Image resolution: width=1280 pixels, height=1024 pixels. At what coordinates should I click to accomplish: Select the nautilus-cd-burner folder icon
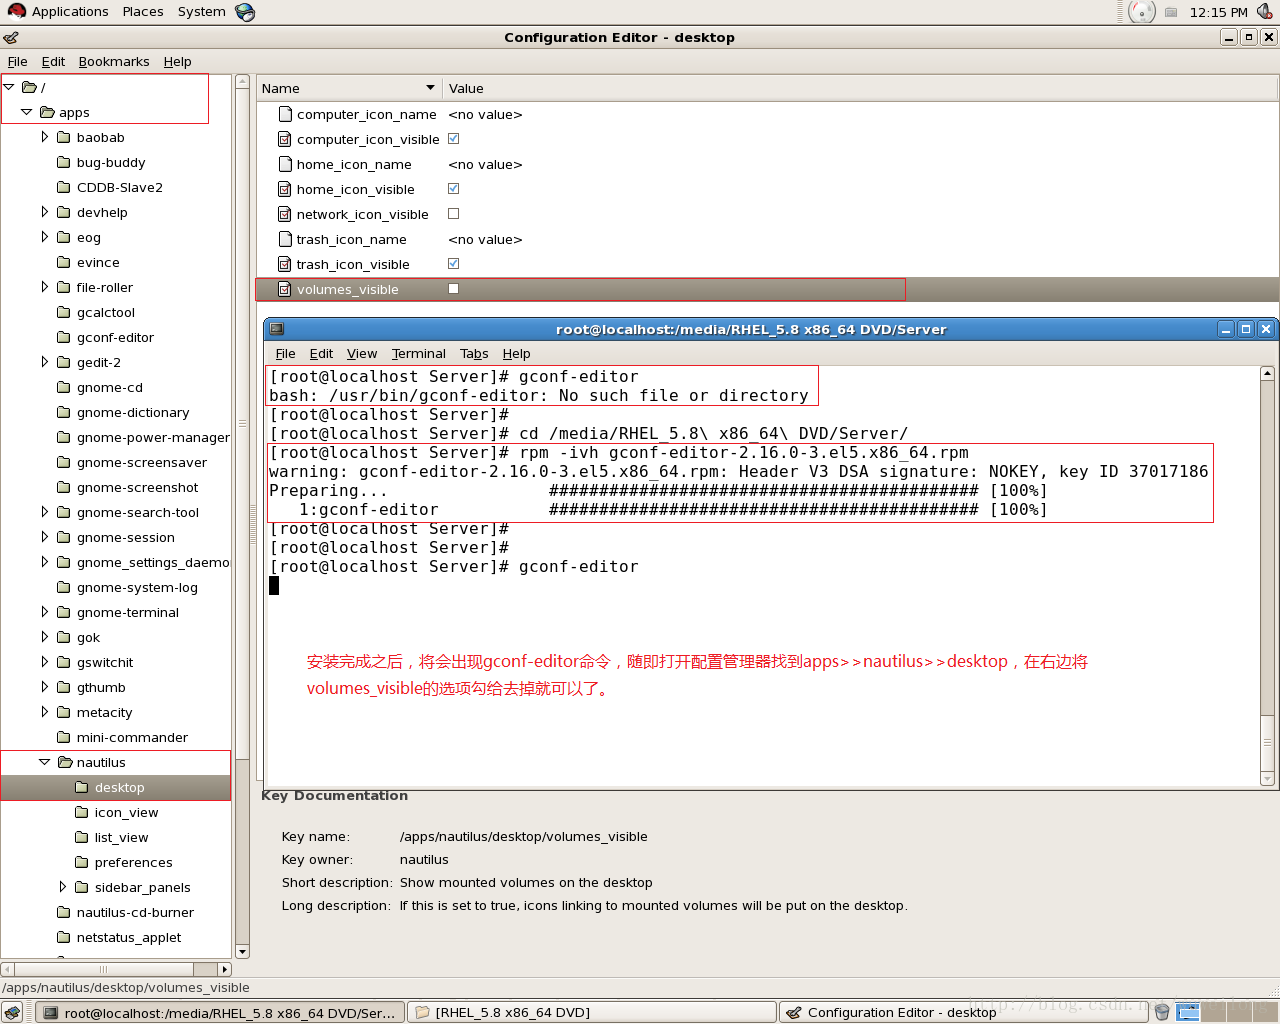point(64,912)
